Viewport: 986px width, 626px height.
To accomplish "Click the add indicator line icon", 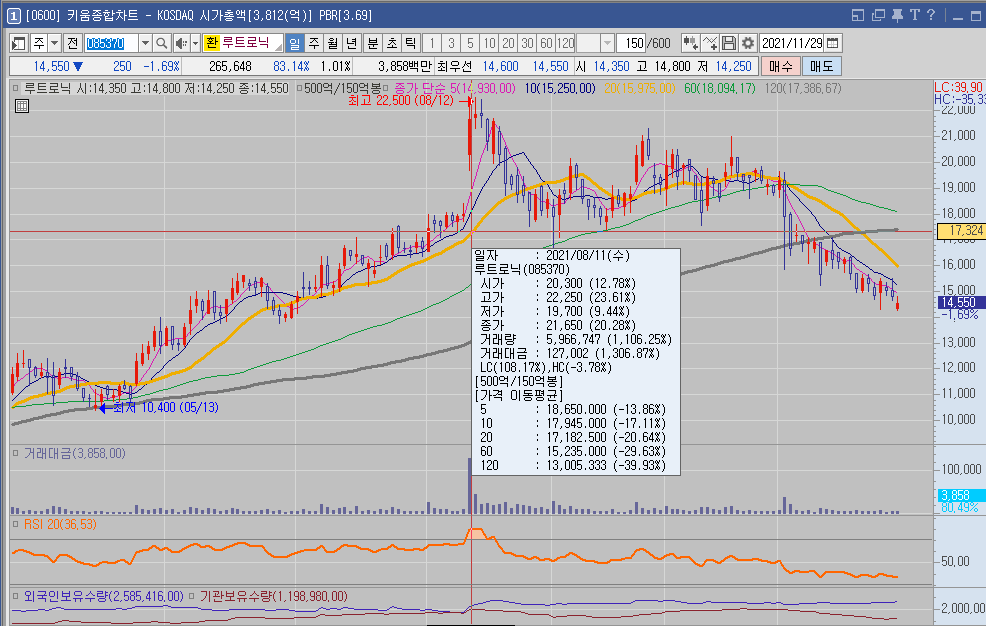I will (710, 43).
